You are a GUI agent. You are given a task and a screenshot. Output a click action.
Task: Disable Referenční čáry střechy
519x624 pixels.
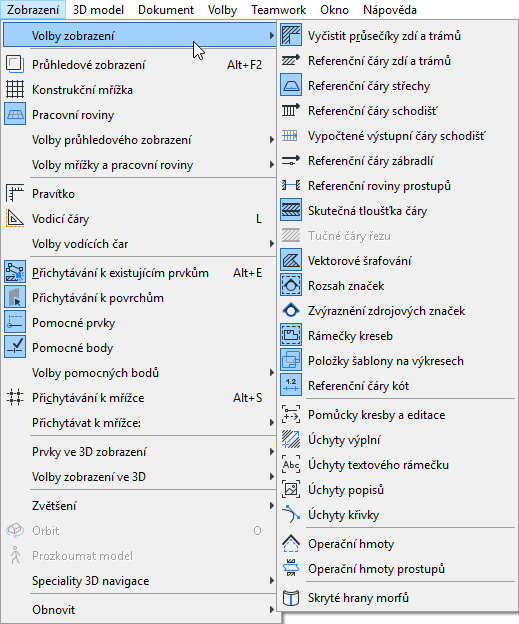tap(397, 86)
